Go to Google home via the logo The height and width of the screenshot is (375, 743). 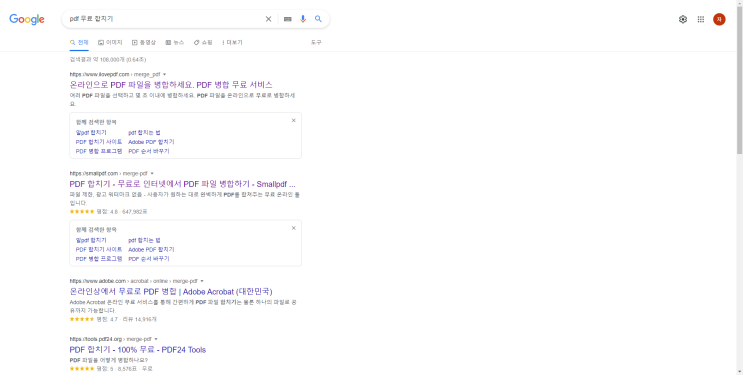(27, 19)
